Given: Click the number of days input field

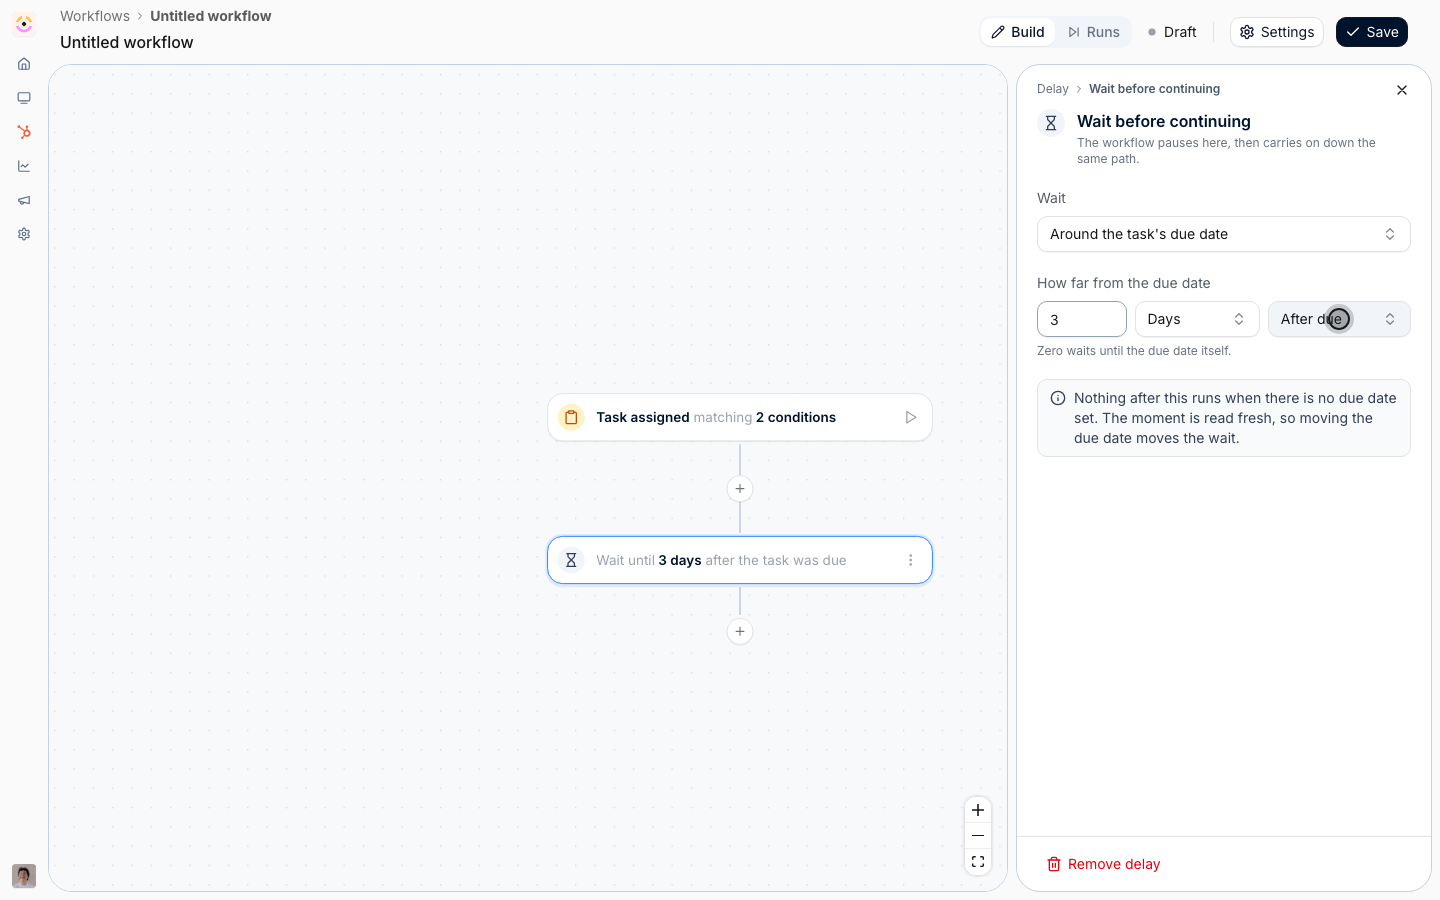Looking at the screenshot, I should [1082, 319].
